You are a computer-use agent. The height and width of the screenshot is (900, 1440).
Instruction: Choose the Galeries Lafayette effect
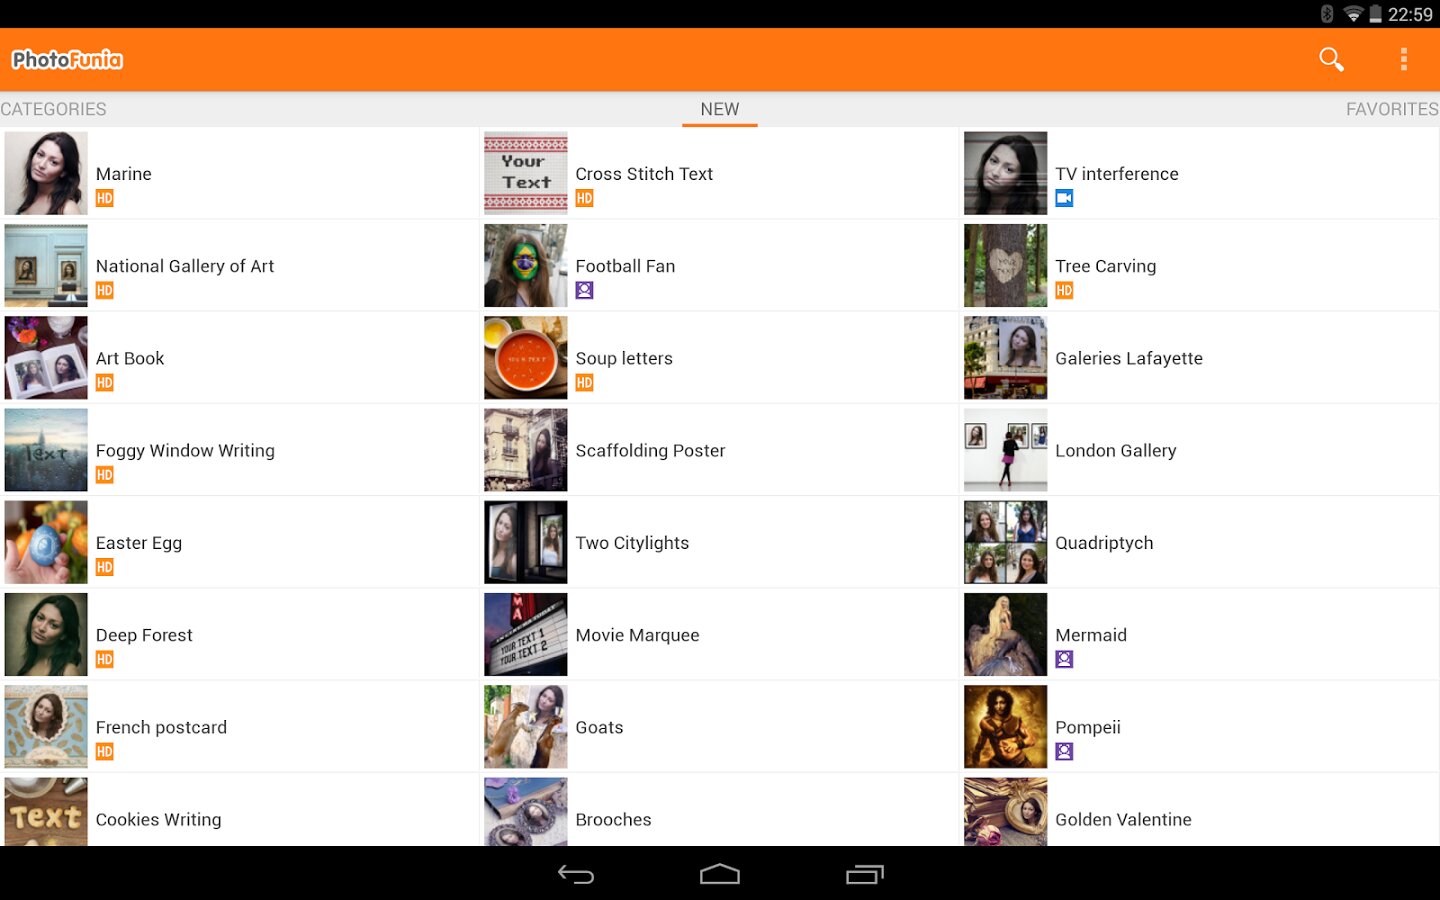[1128, 358]
